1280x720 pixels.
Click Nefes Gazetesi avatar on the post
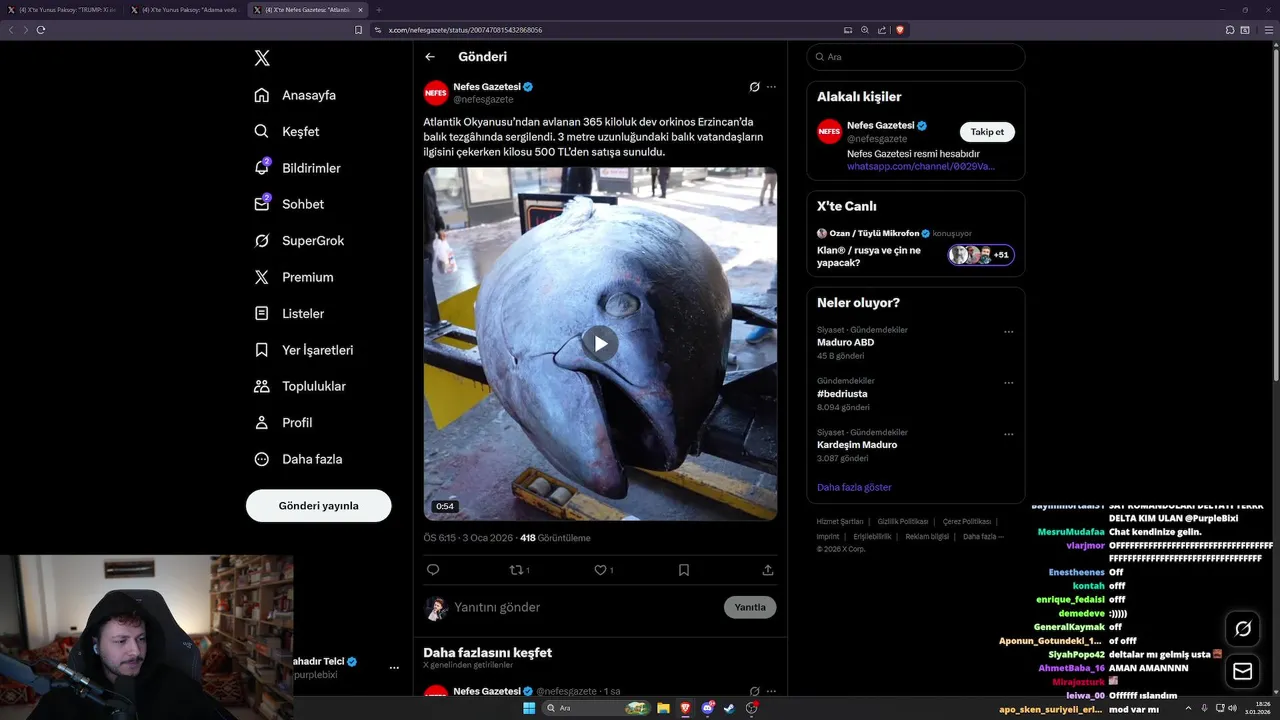point(436,93)
